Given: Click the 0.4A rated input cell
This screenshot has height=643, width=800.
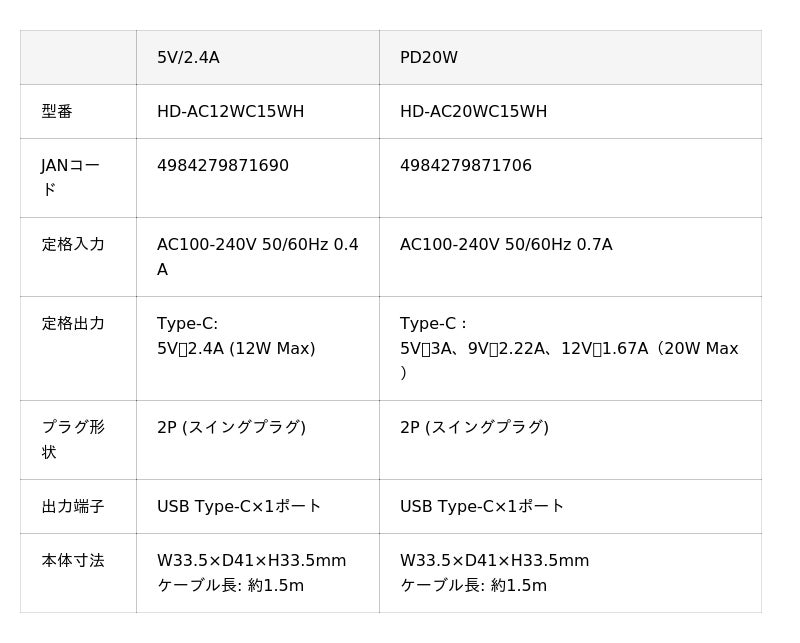Looking at the screenshot, I should [x=257, y=257].
